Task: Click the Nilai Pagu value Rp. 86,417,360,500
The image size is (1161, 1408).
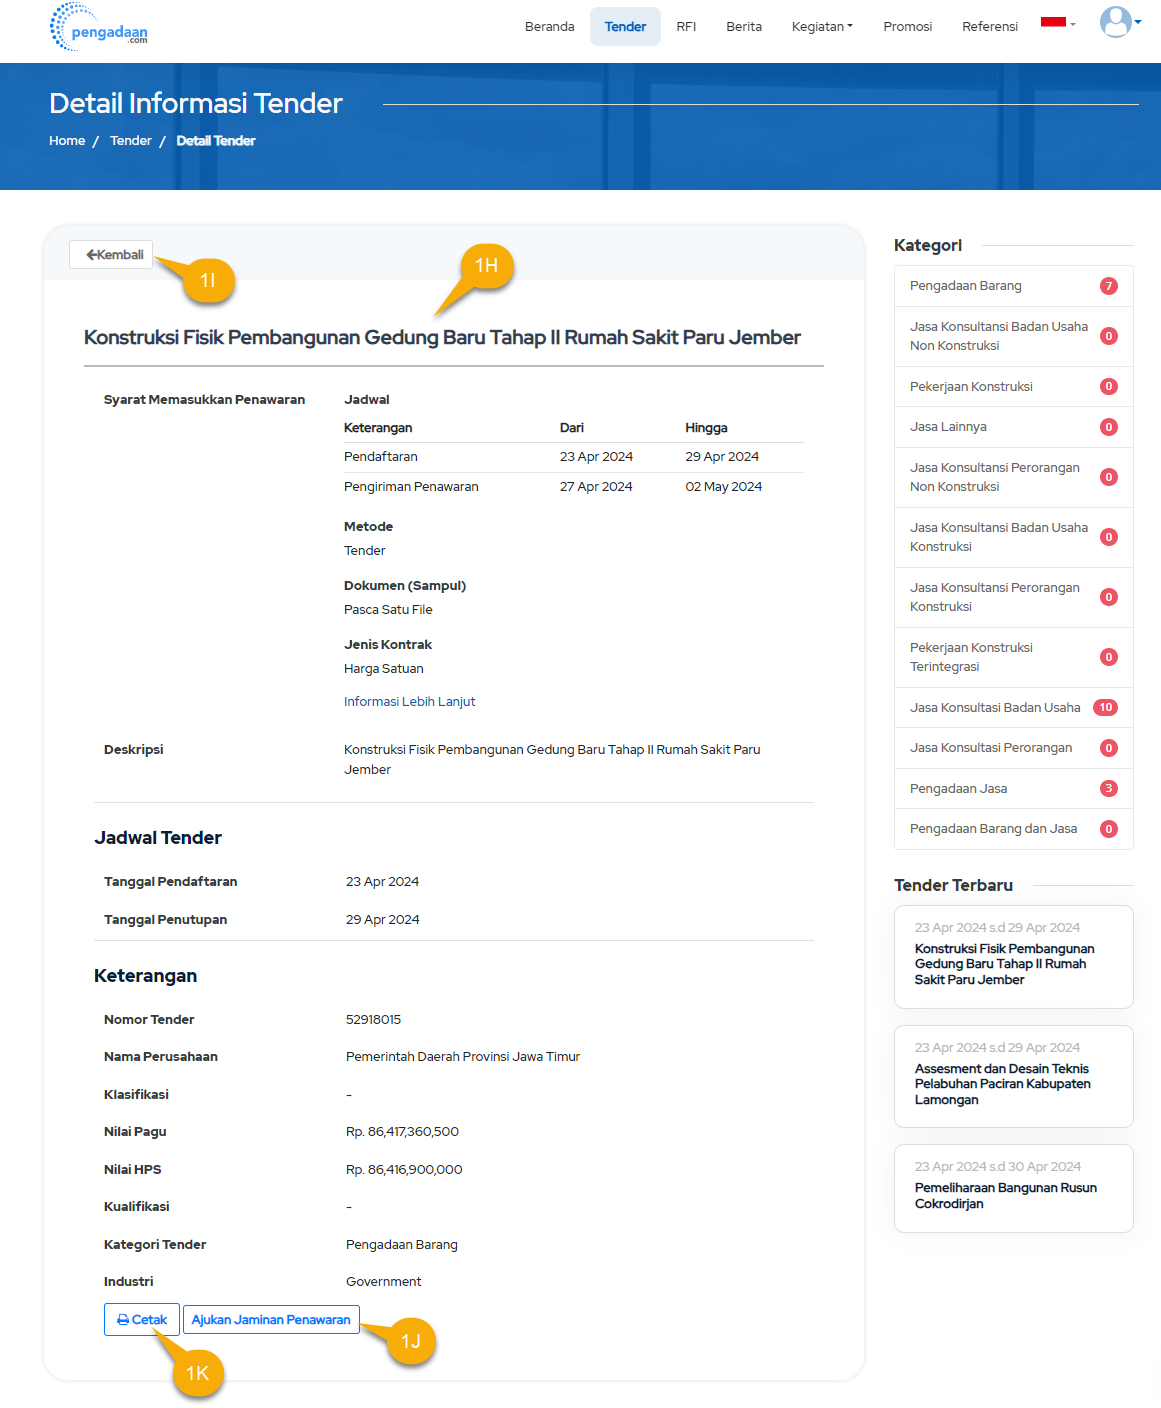Action: click(x=402, y=1132)
